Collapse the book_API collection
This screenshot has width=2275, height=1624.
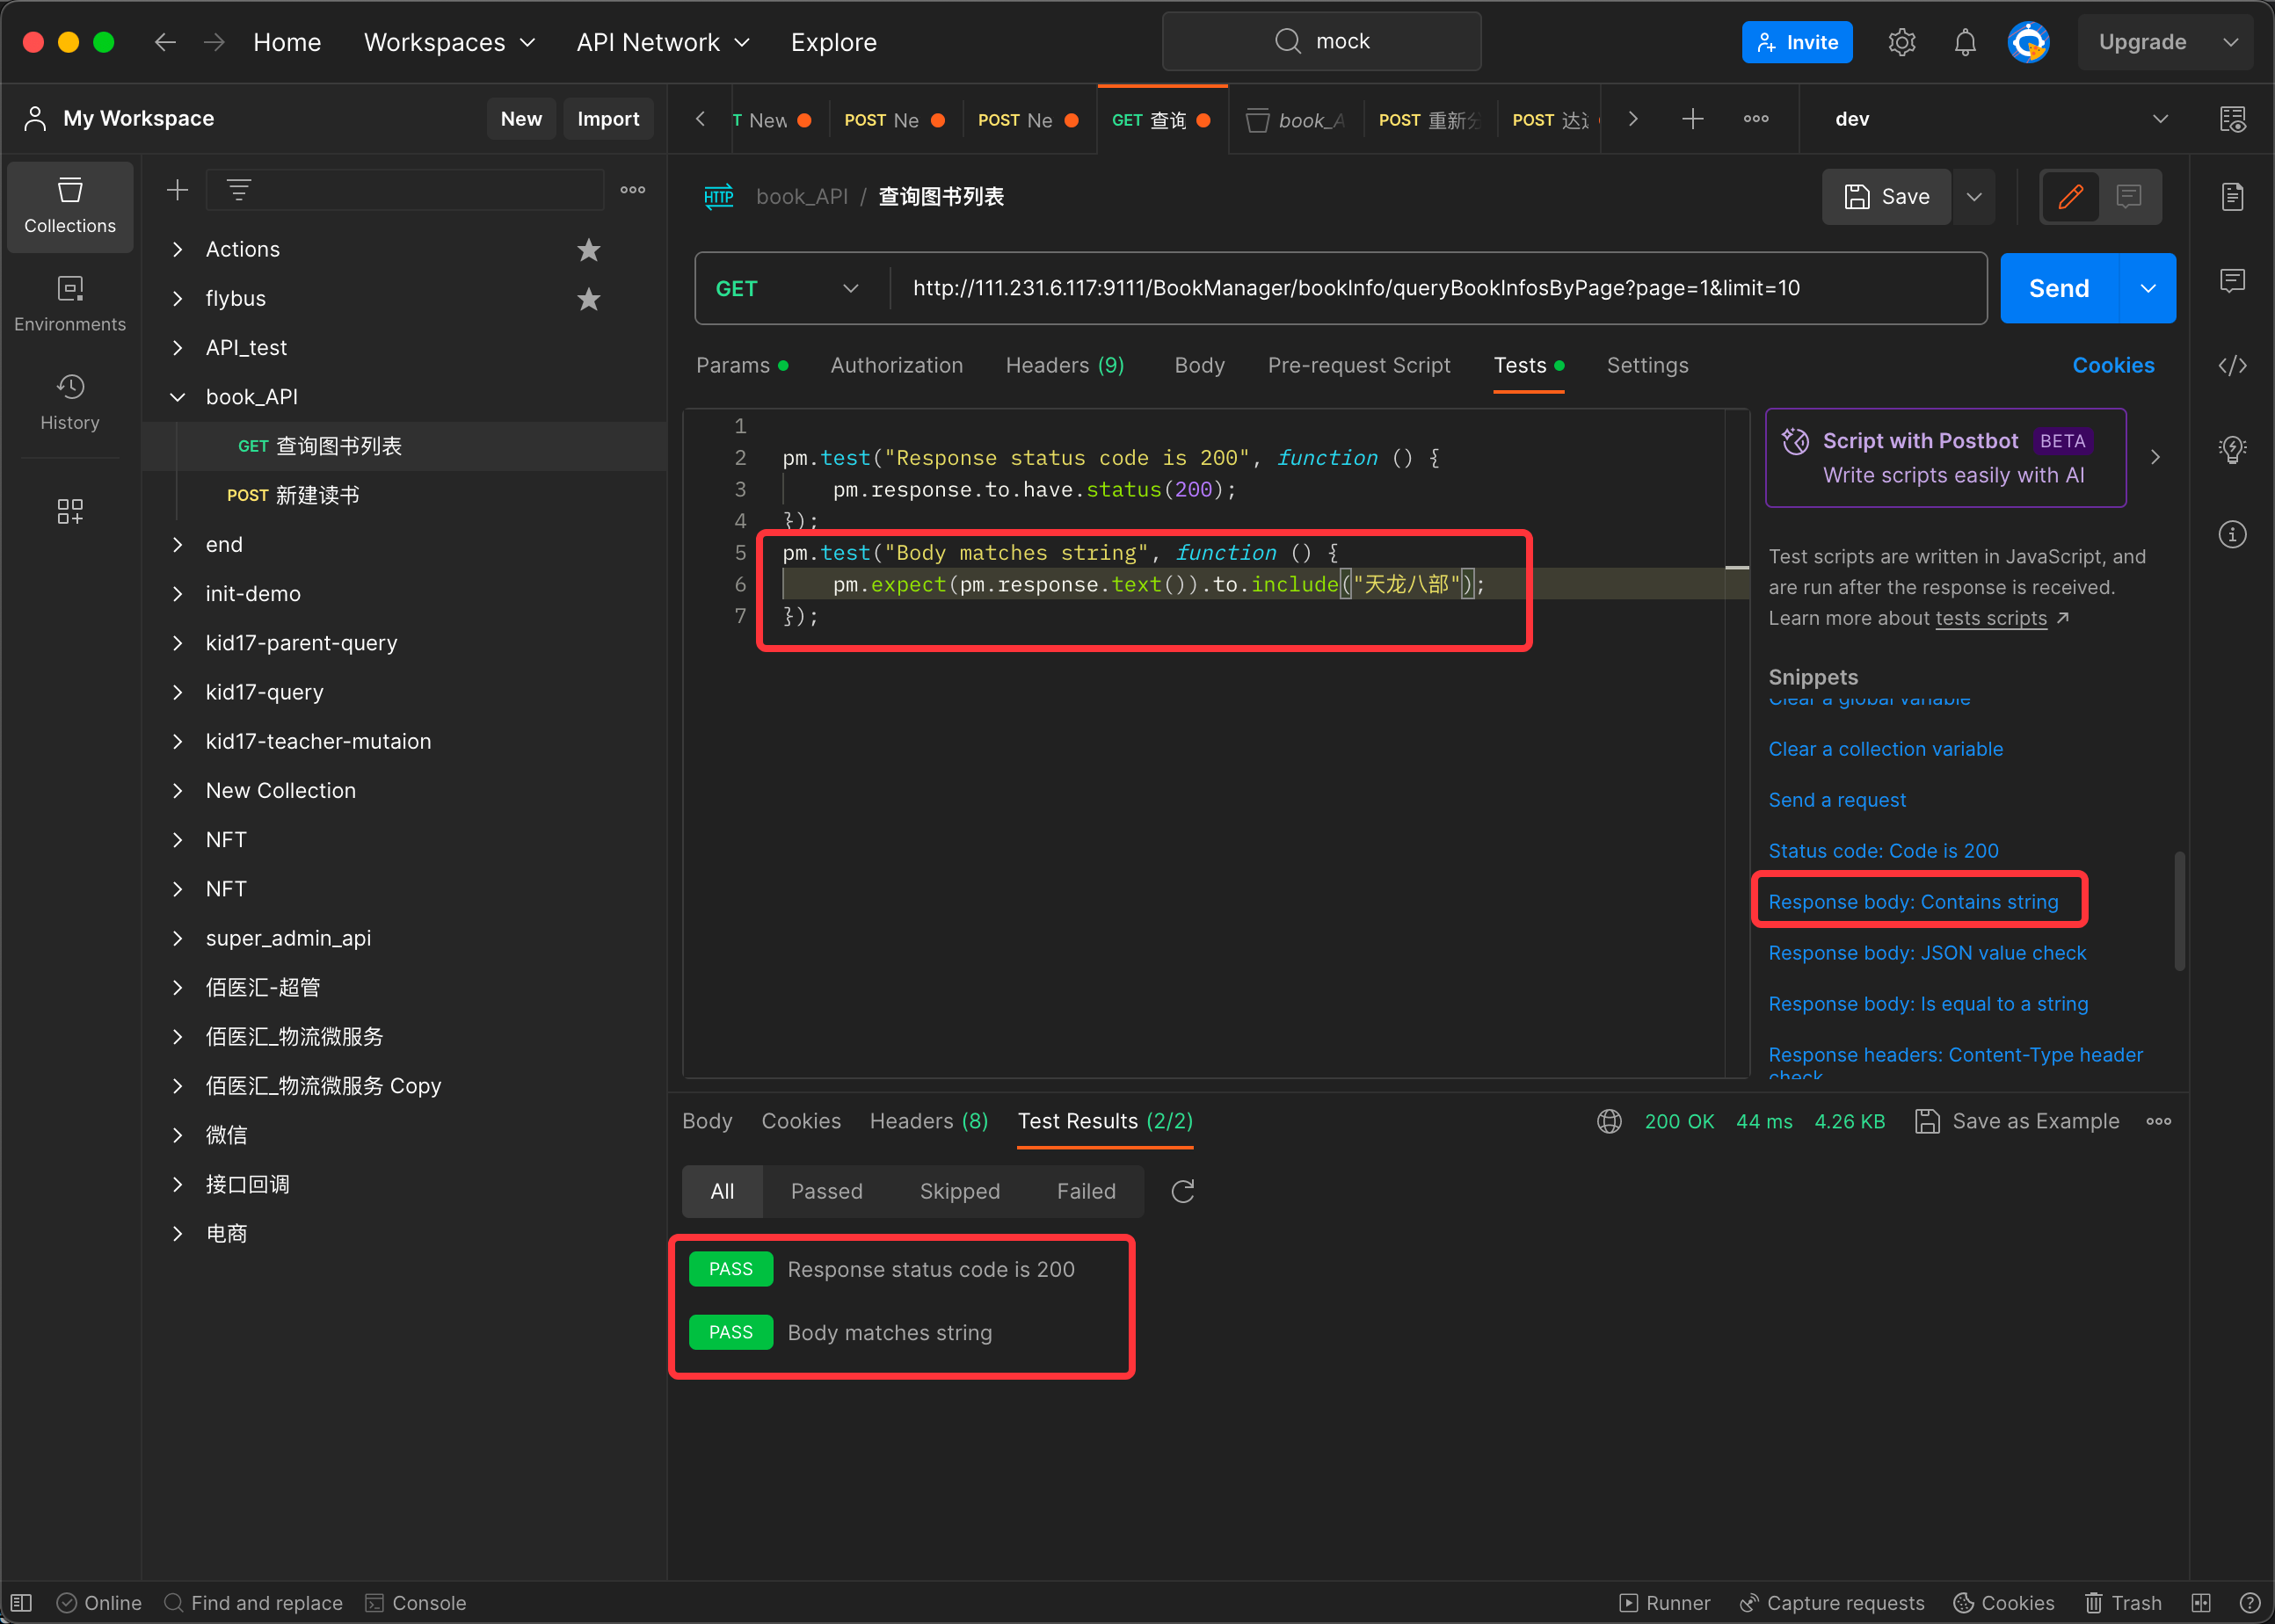point(178,397)
